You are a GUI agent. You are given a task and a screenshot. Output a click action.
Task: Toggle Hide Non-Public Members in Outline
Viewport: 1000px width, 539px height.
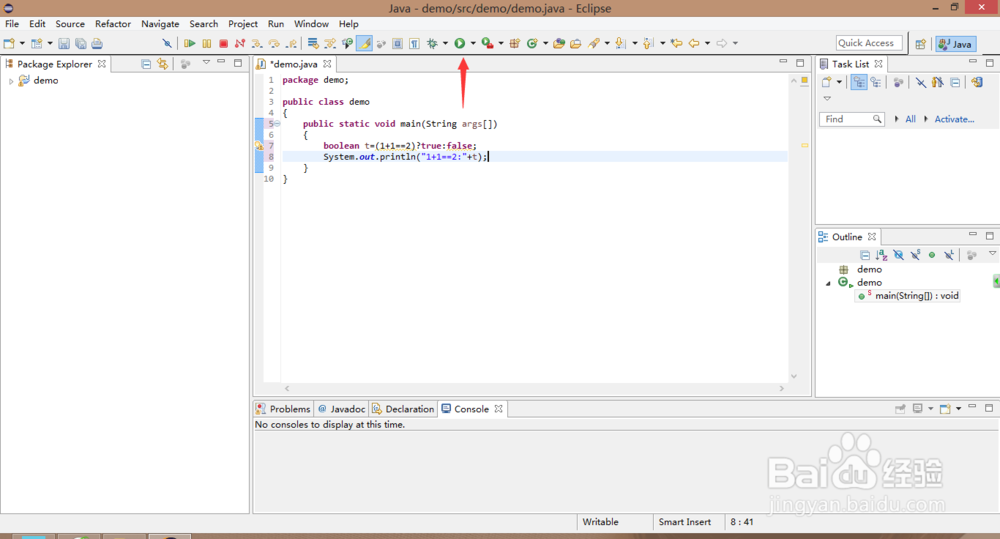click(932, 255)
